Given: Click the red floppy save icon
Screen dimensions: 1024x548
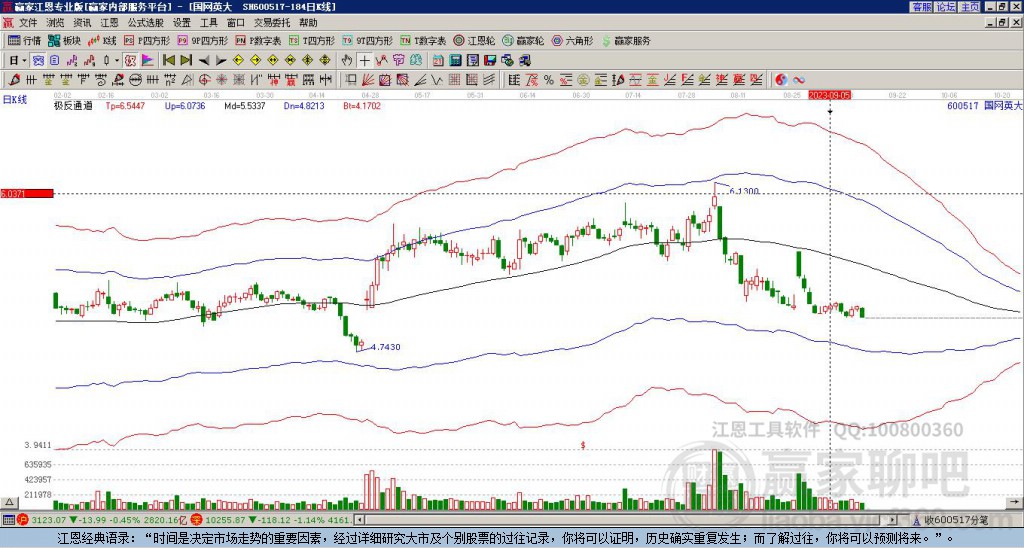Looking at the screenshot, I should [490, 61].
